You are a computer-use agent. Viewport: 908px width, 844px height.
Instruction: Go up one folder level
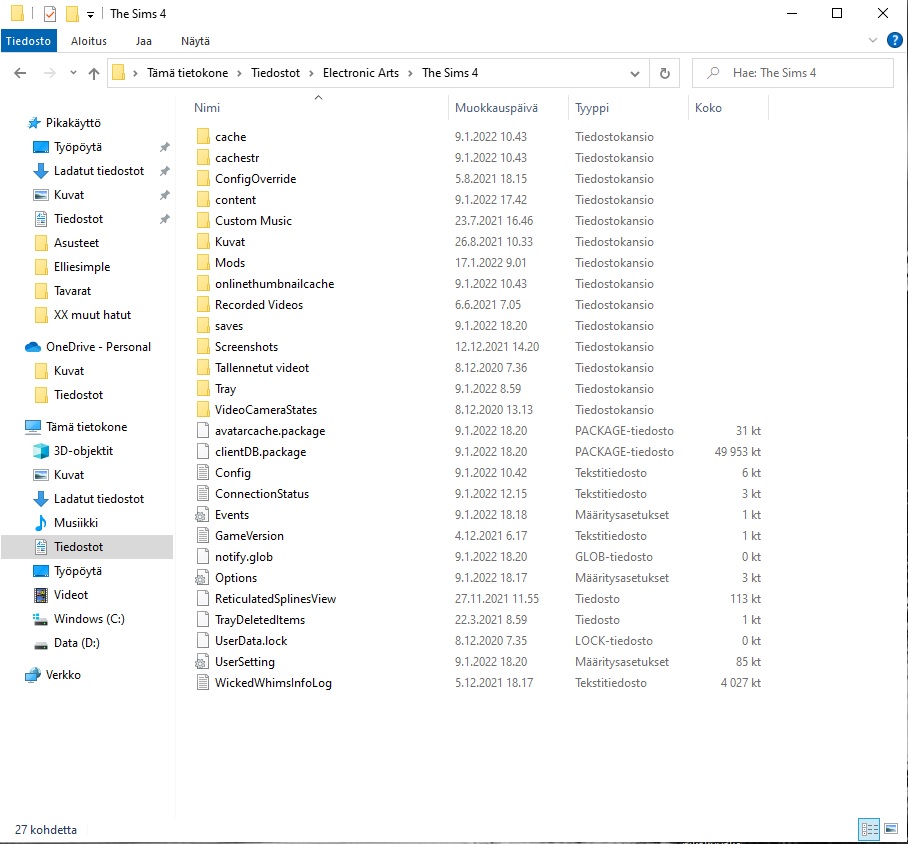[94, 73]
